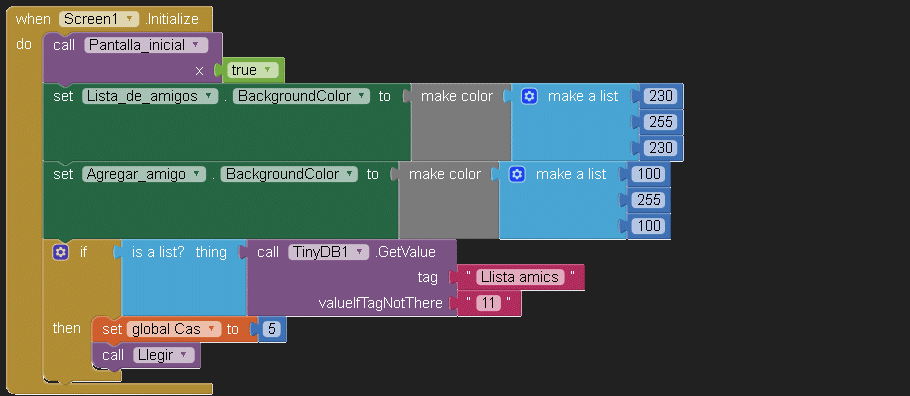Select the number 5 block value
The width and height of the screenshot is (910, 396).
271,329
